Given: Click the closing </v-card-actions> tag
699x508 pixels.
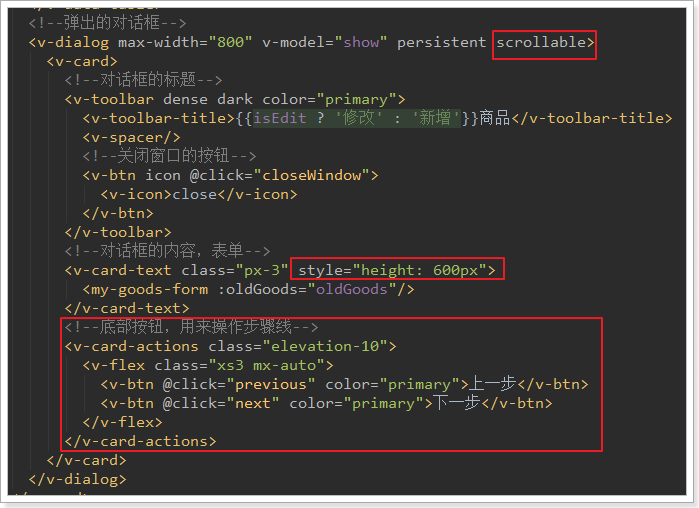Looking at the screenshot, I should point(140,442).
